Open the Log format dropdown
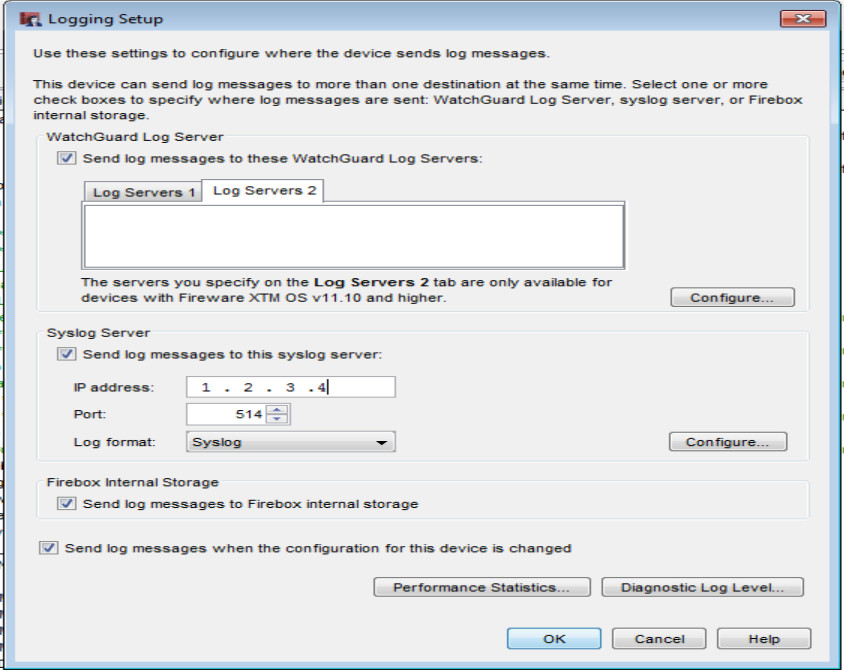Viewport: 844px width, 672px height. [x=291, y=442]
